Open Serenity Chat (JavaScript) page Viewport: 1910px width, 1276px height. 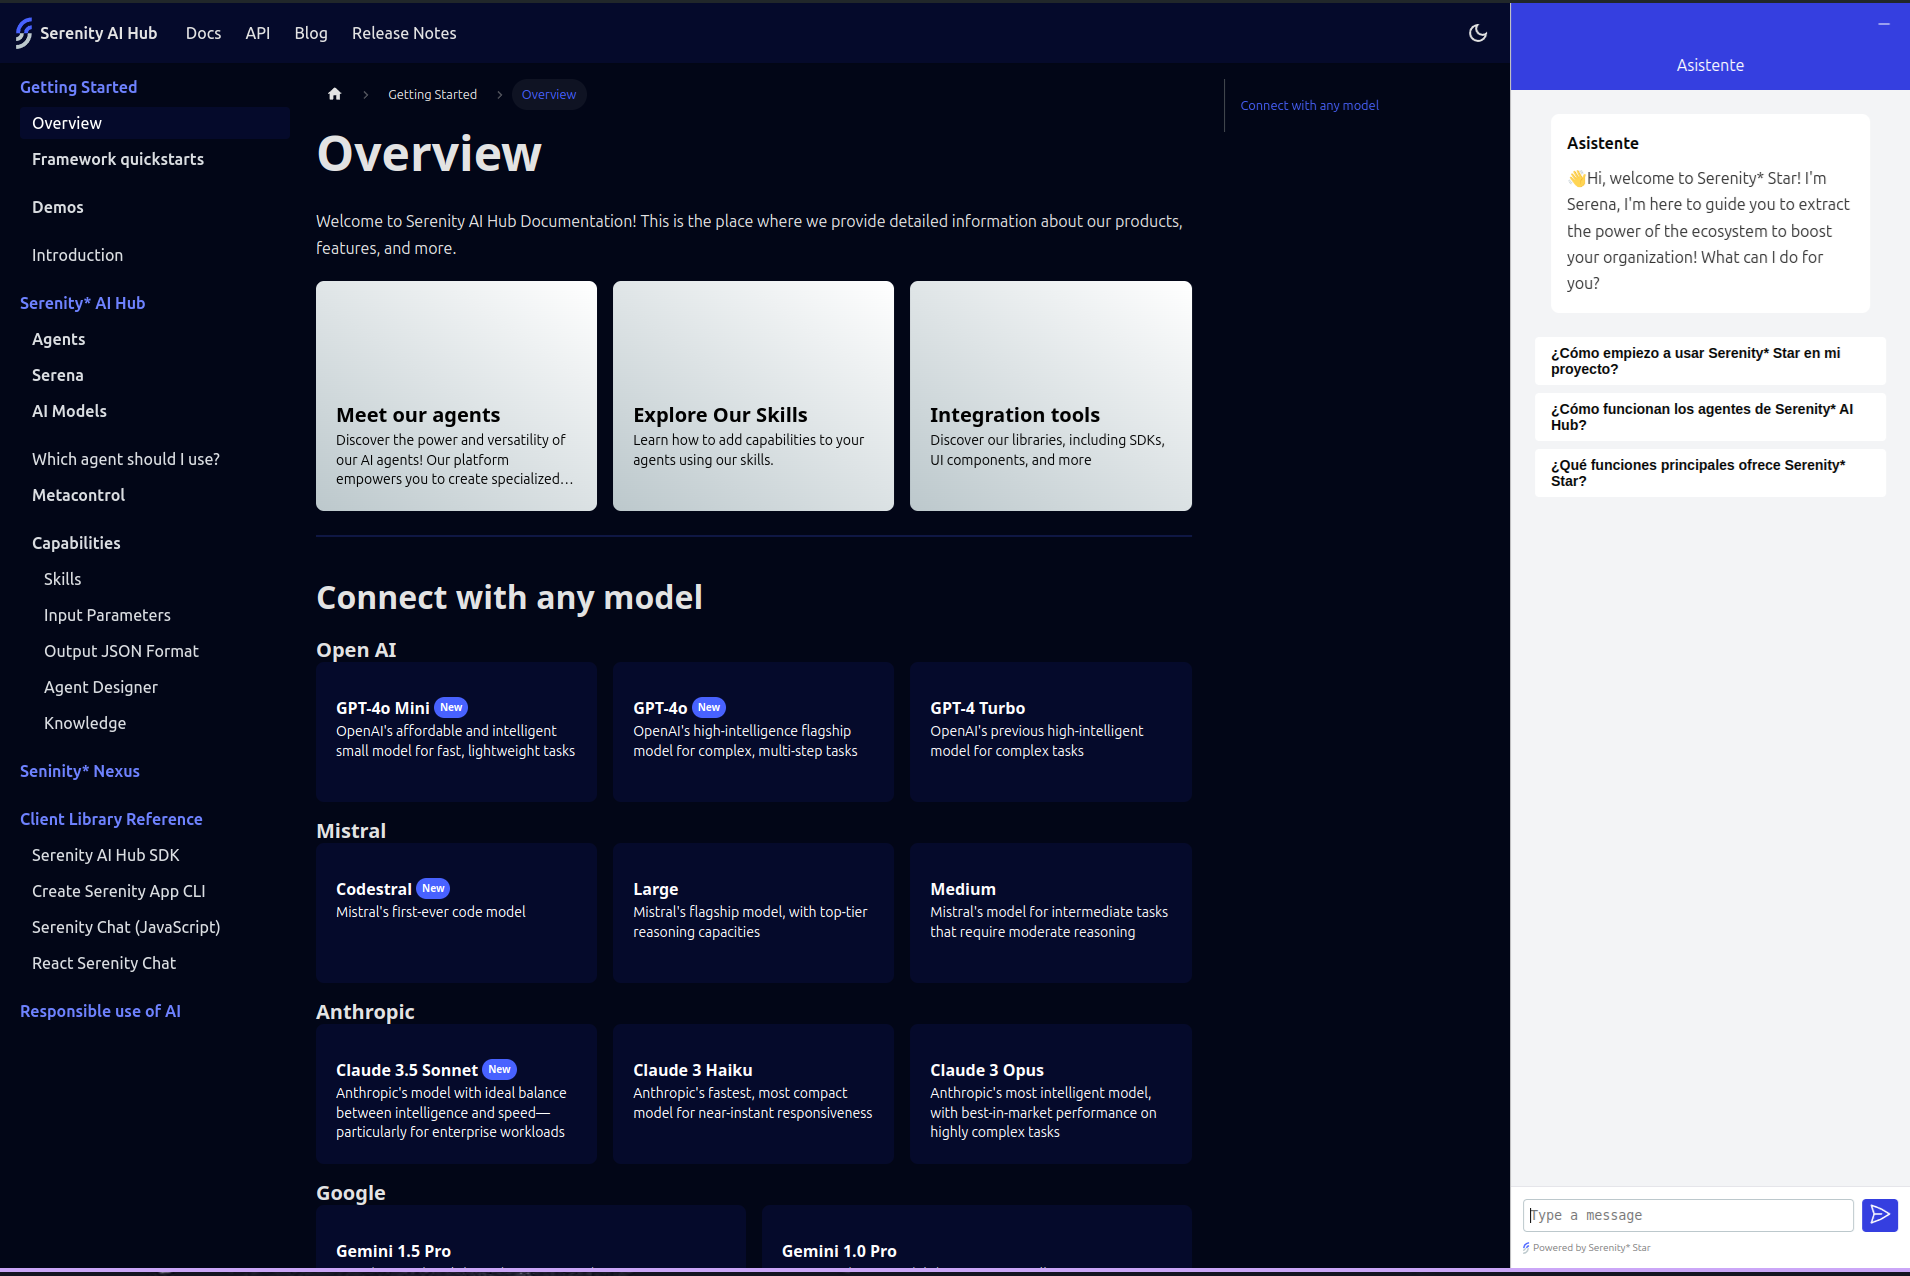pyautogui.click(x=126, y=927)
